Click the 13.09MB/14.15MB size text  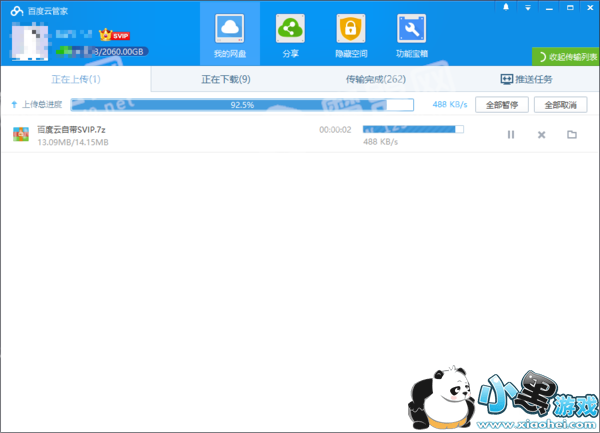(73, 142)
